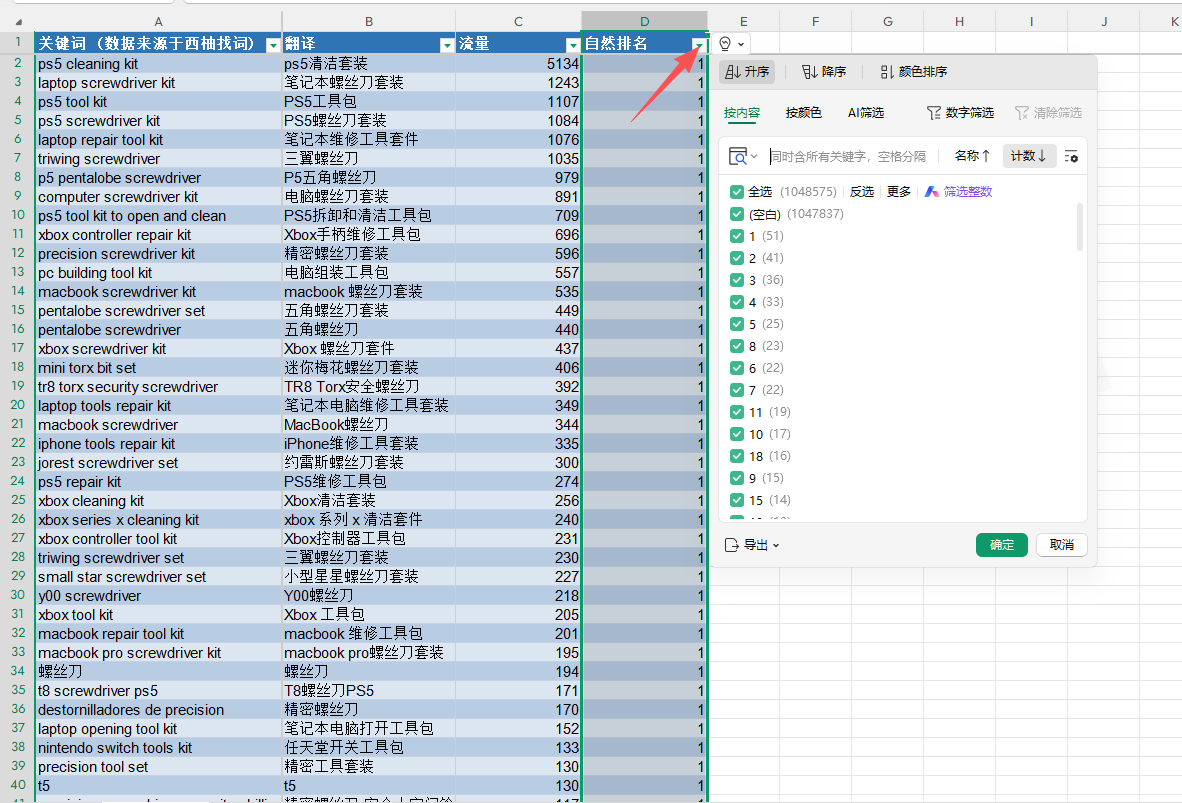Uncheck the 全选 checkbox
1182x803 pixels.
737,192
